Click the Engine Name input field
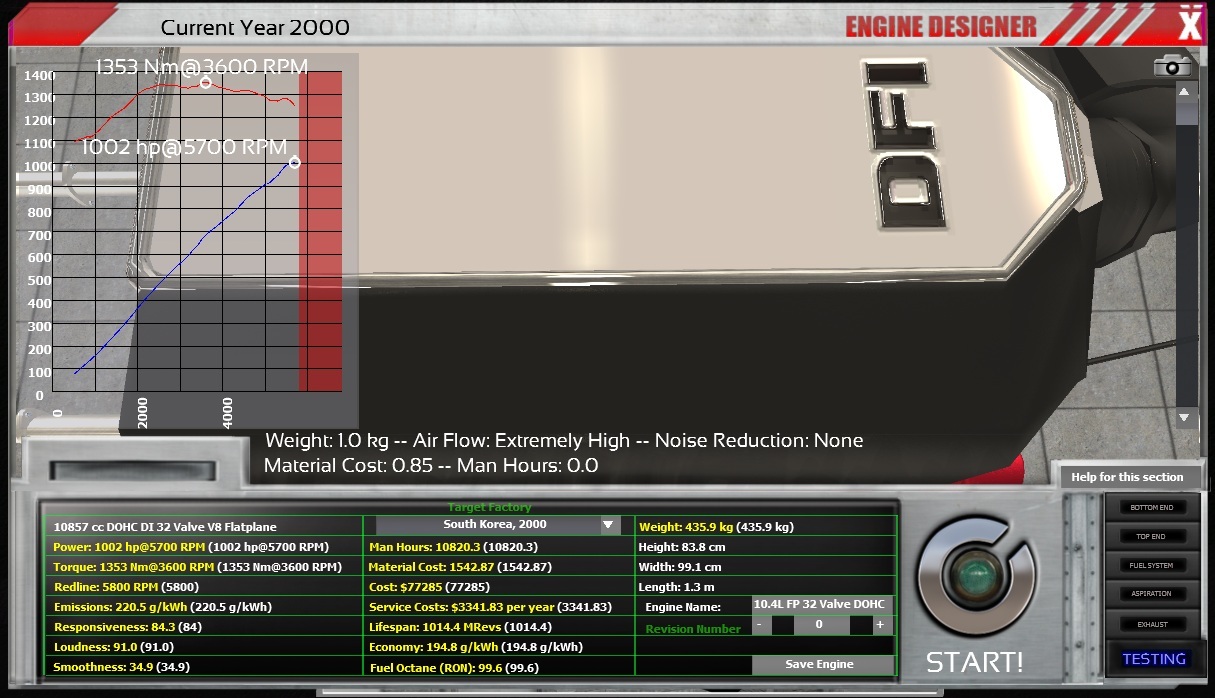The width and height of the screenshot is (1215, 698). pyautogui.click(x=822, y=605)
